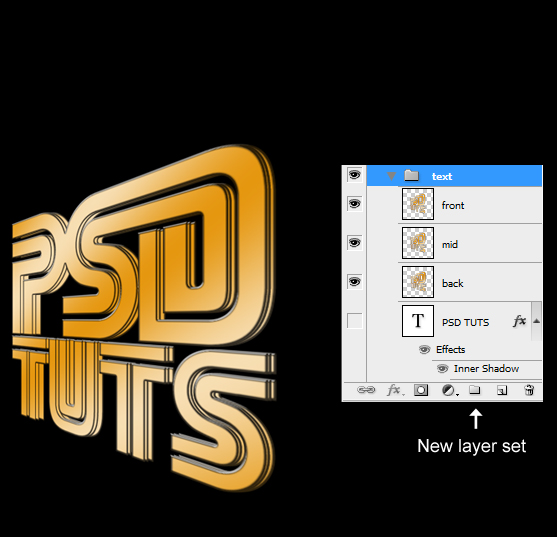Image resolution: width=557 pixels, height=537 pixels.
Task: Click the Effects label
Action: [x=450, y=349]
